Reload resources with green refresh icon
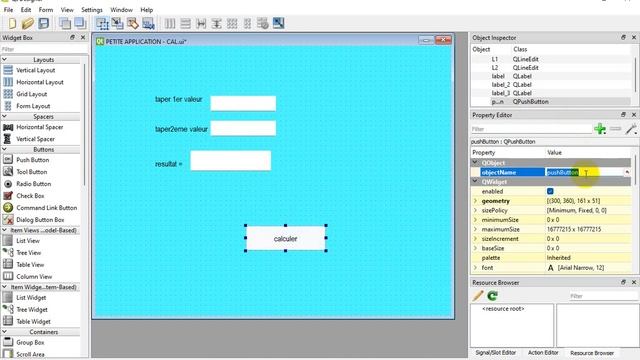Image resolution: width=640 pixels, height=360 pixels. pyautogui.click(x=493, y=296)
